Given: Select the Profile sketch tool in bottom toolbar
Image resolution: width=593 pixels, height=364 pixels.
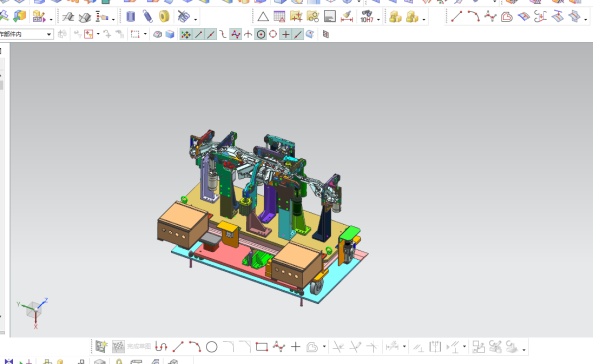Looking at the screenshot, I should coord(161,346).
